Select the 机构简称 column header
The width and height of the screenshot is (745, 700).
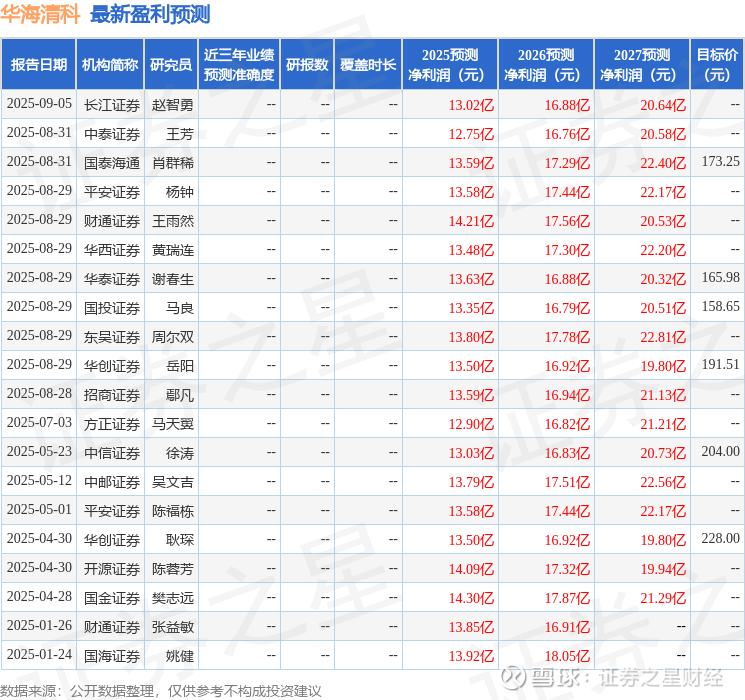tap(110, 65)
